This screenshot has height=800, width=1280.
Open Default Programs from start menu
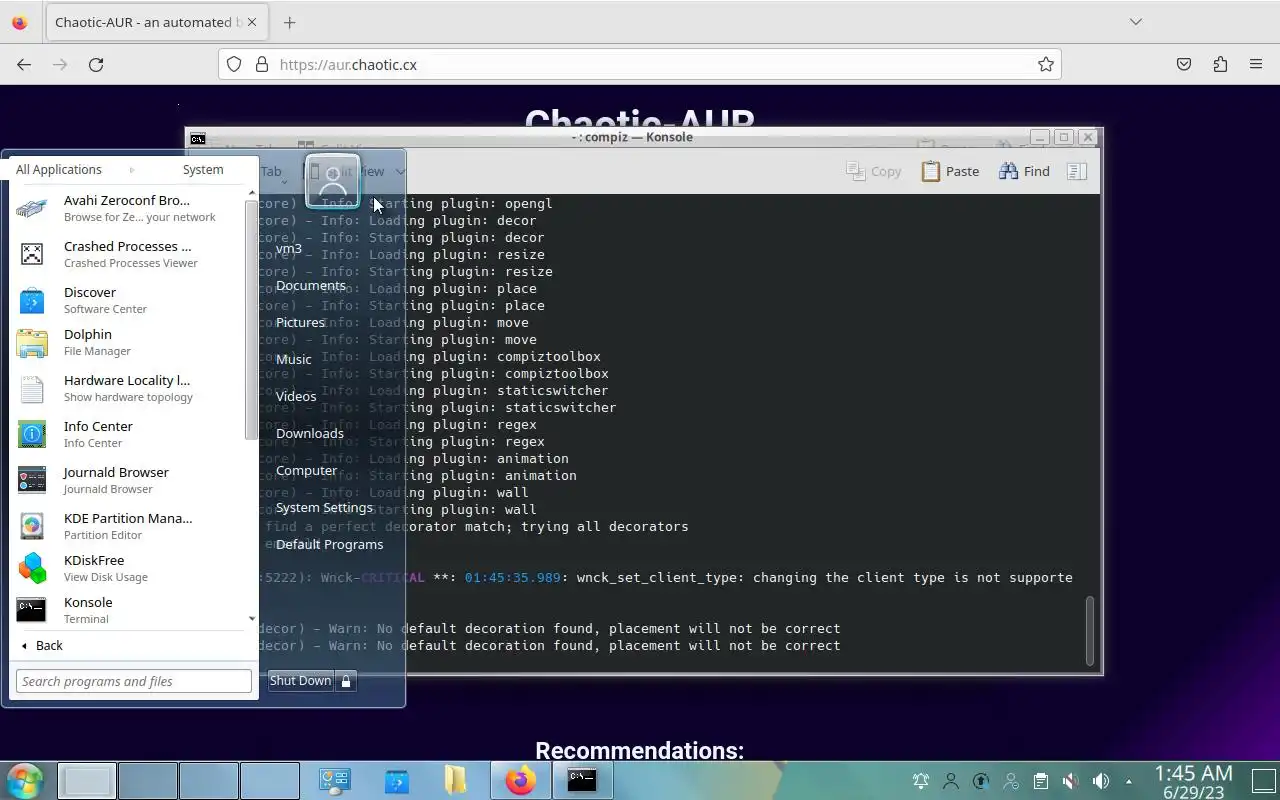329,544
